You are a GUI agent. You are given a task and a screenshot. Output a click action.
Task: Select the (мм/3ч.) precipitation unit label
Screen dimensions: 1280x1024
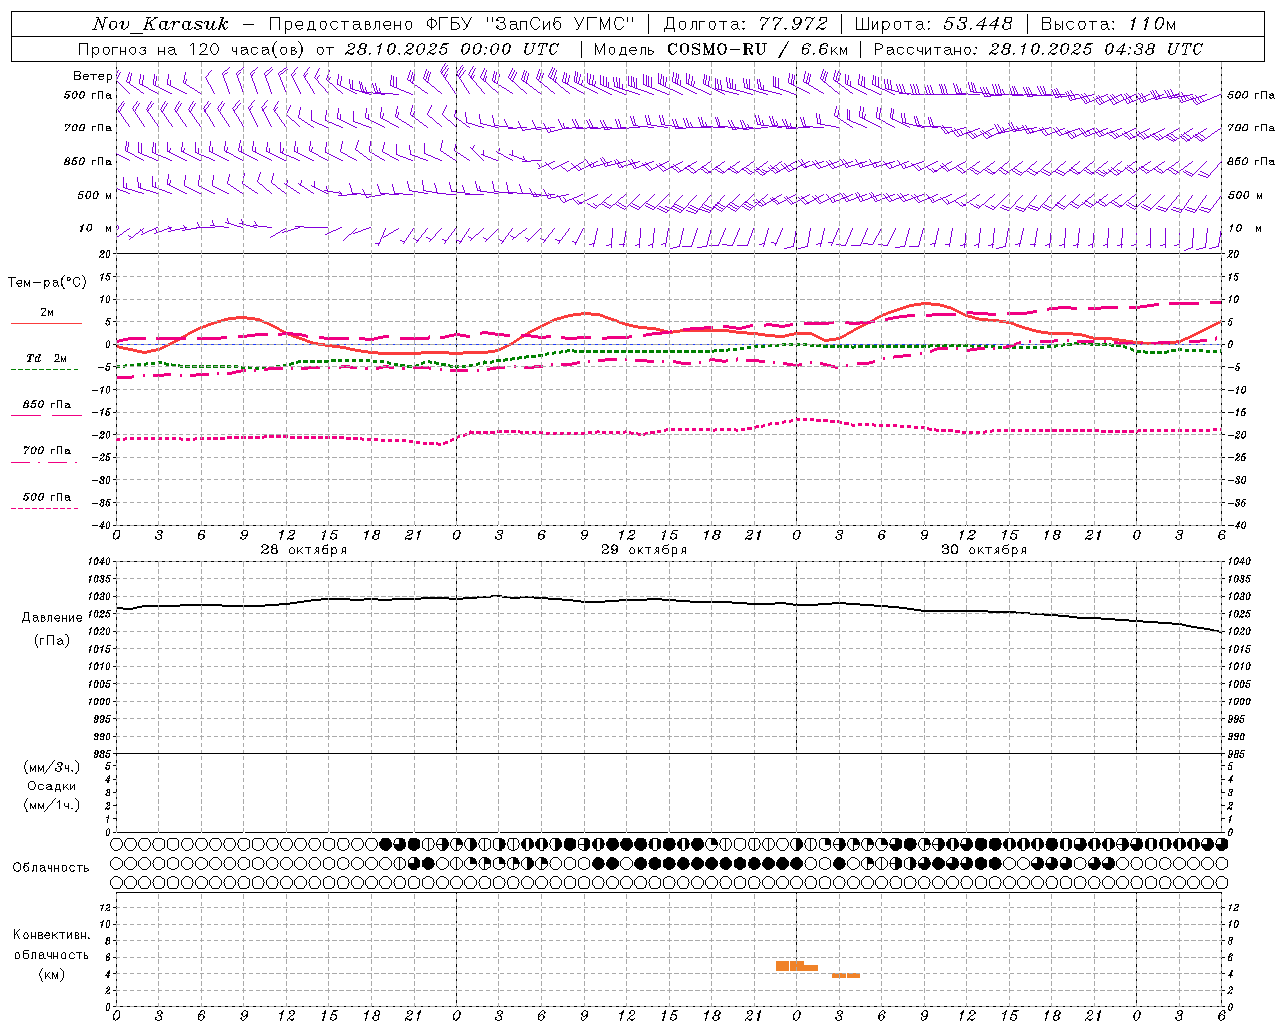tap(52, 767)
